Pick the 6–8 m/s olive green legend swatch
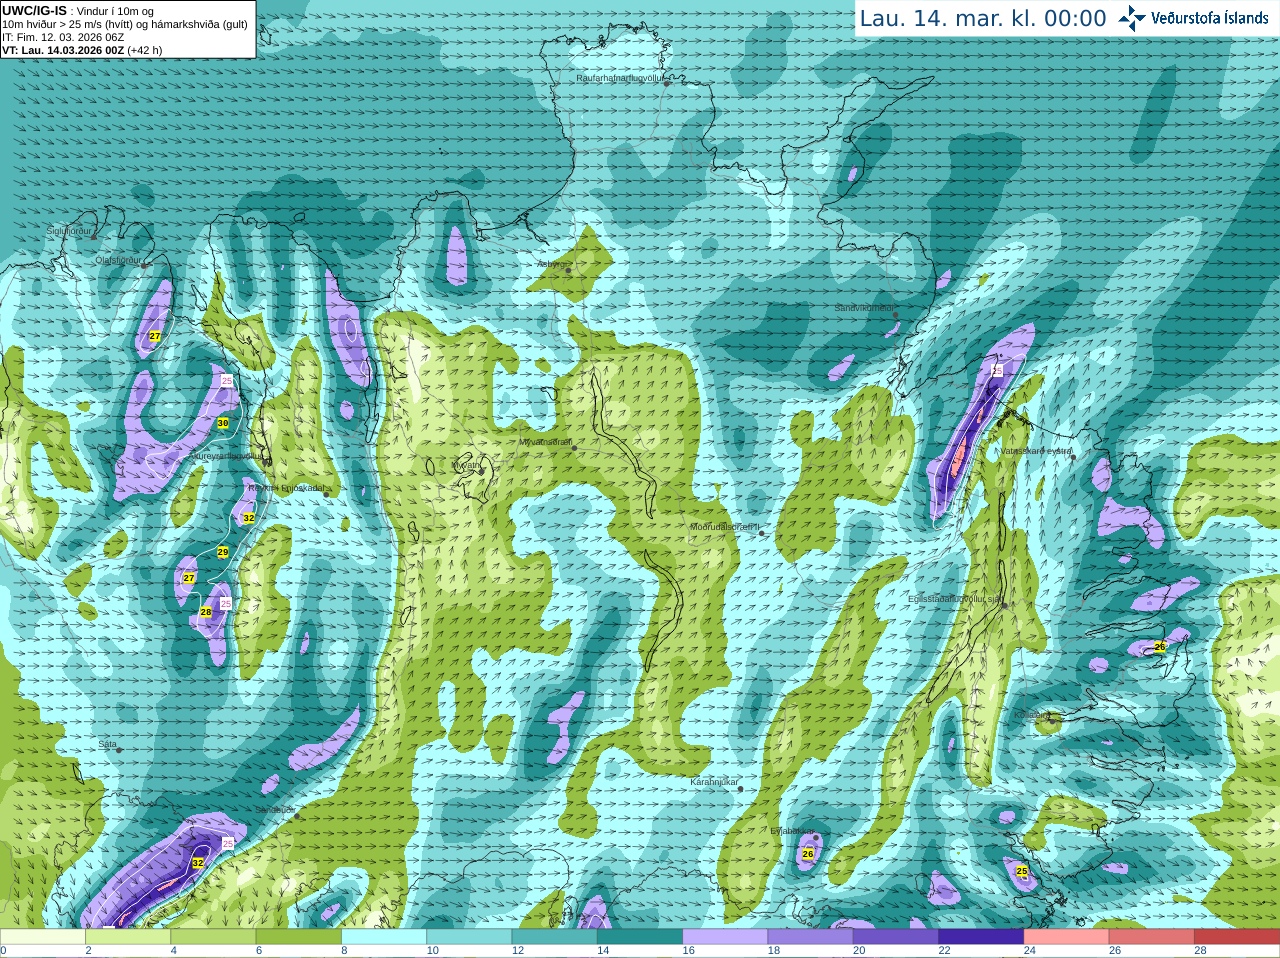Viewport: 1280px width, 958px height. [299, 937]
